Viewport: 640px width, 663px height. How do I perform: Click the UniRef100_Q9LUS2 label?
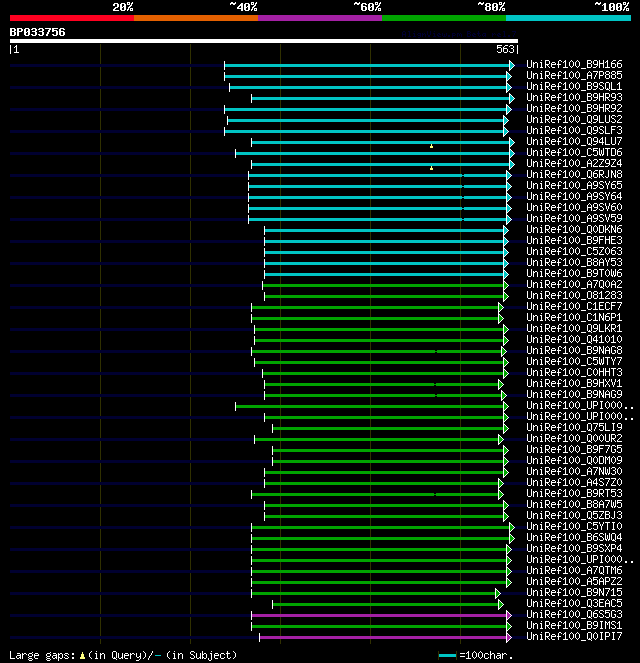click(x=574, y=119)
